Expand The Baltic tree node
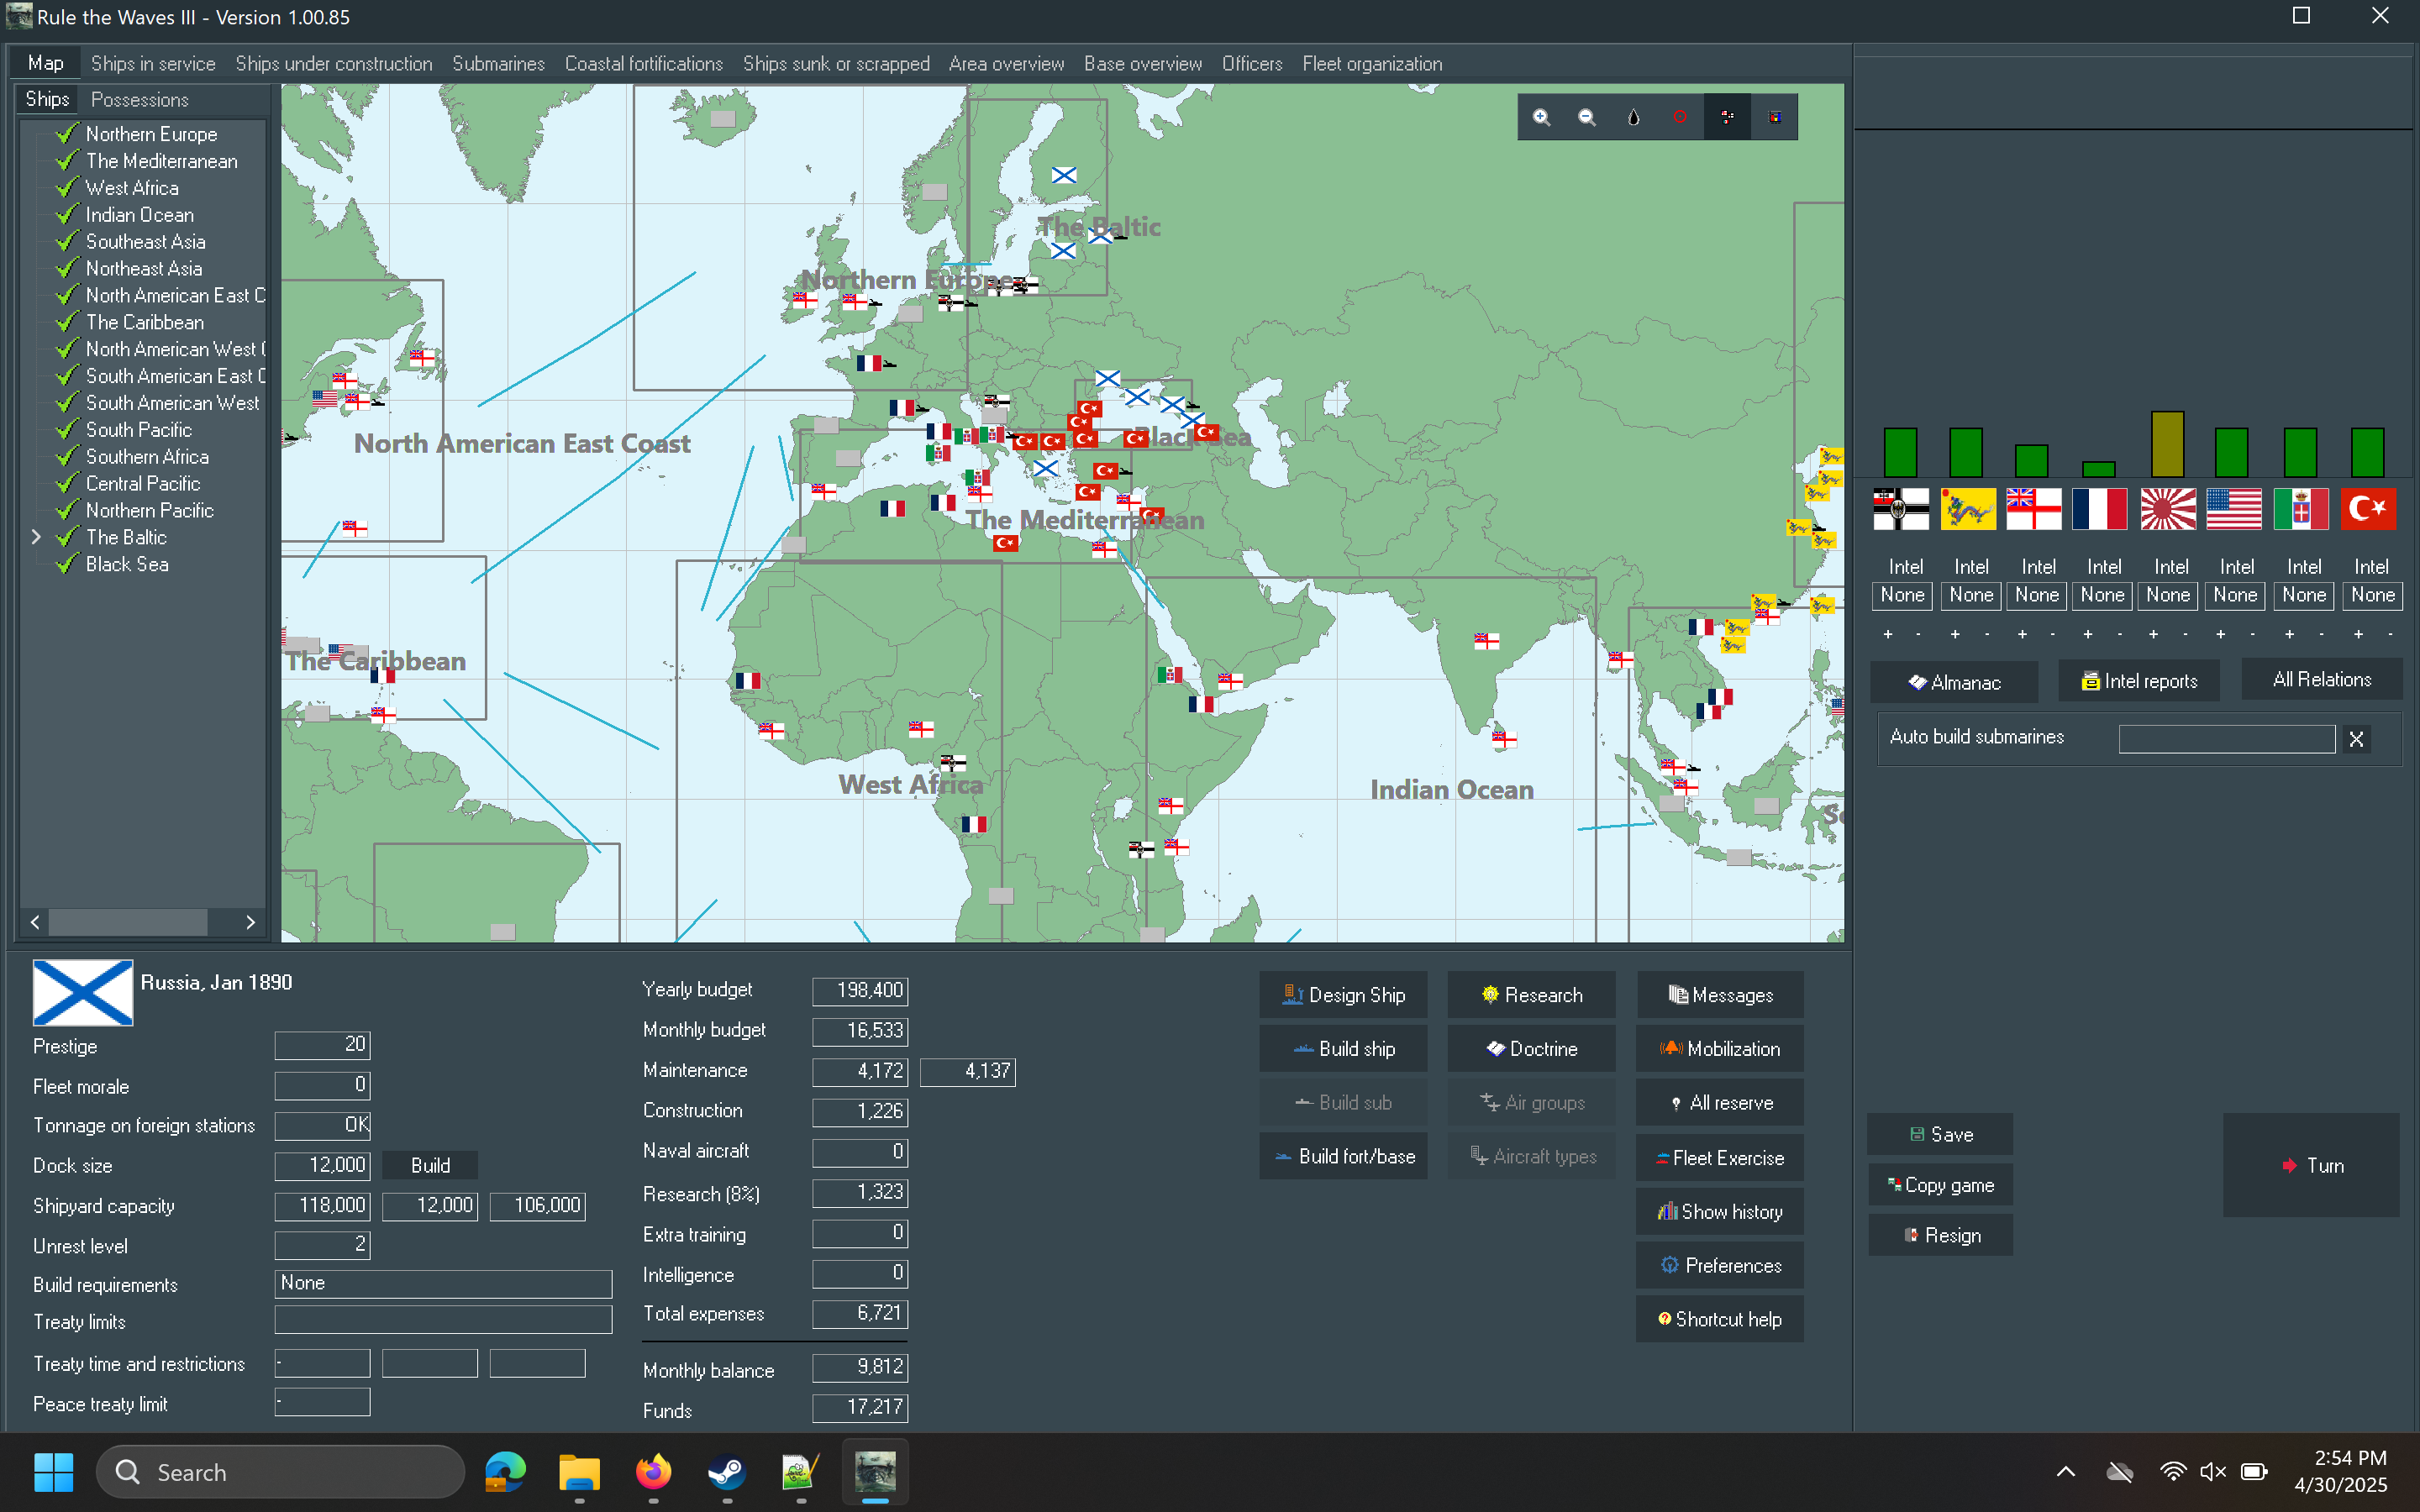The image size is (2420, 1512). tap(36, 537)
